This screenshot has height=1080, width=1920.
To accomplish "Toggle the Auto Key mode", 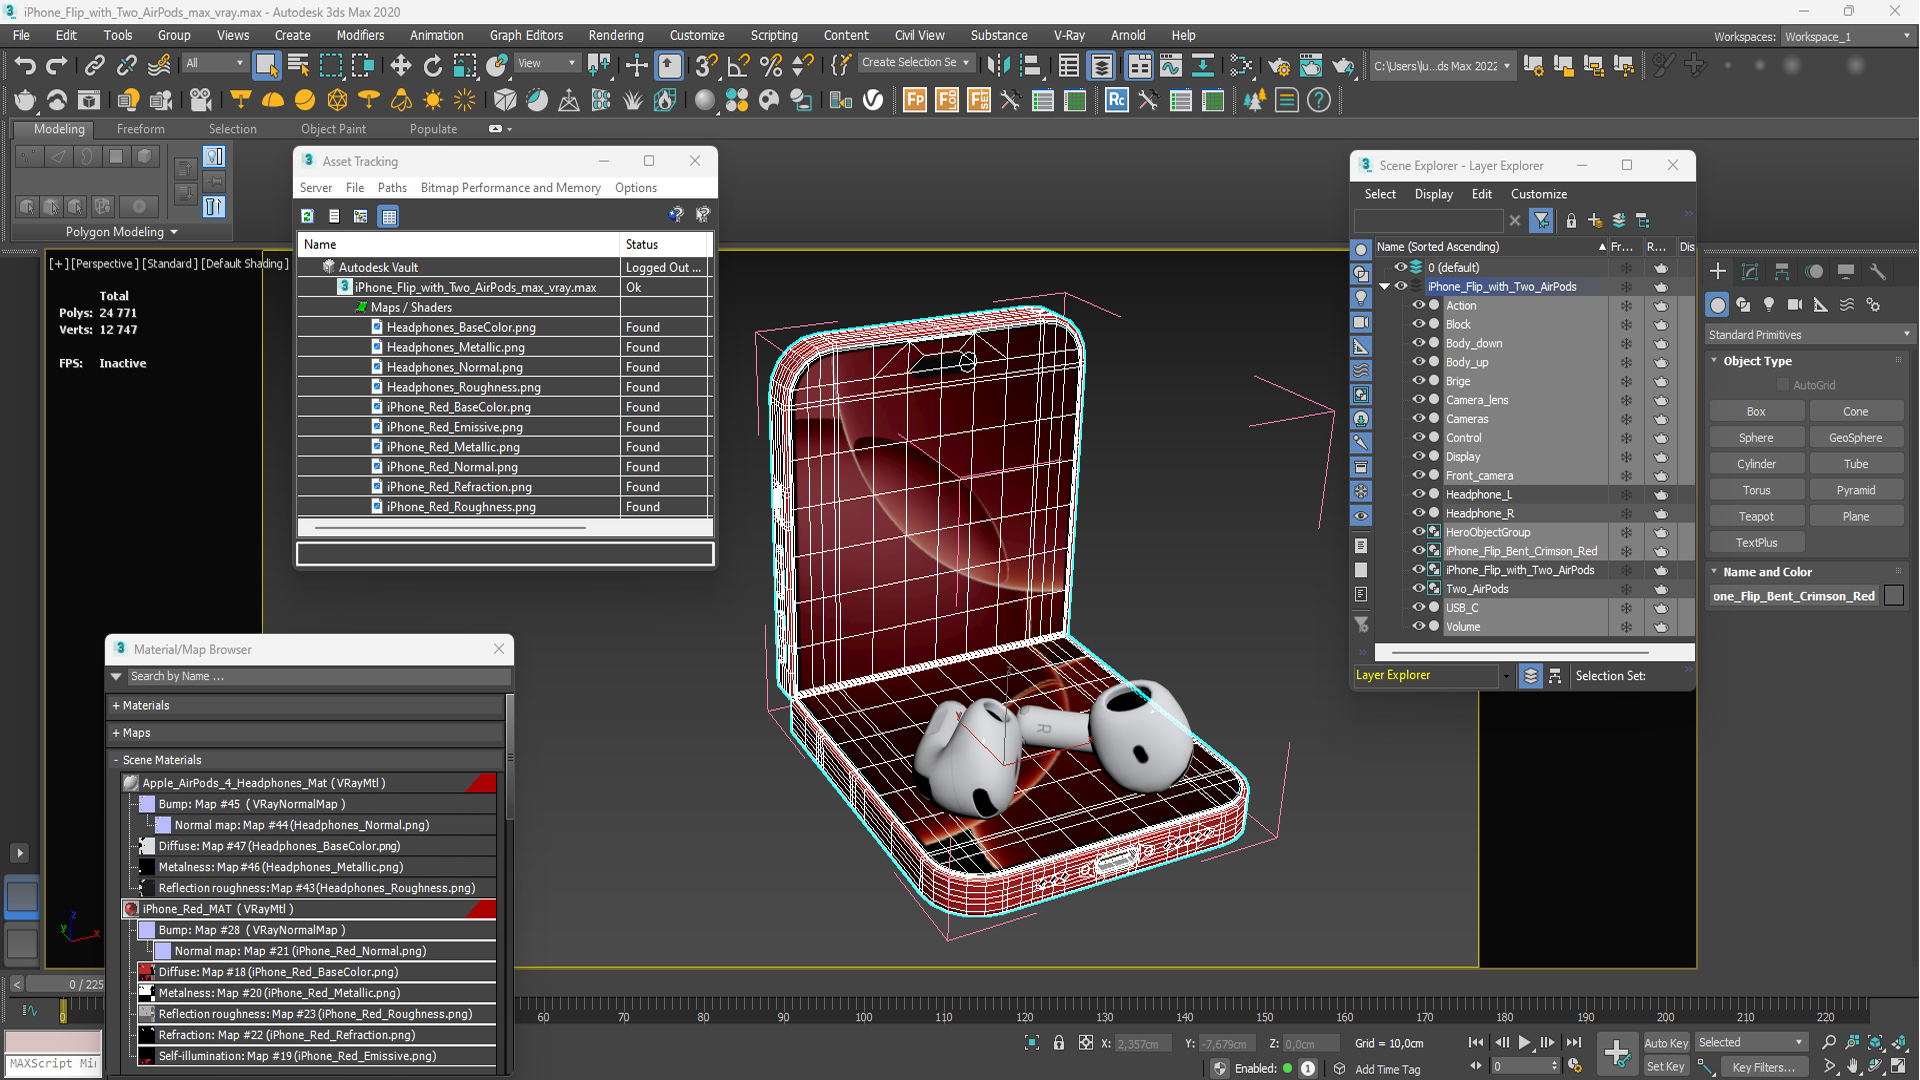I will point(1666,1042).
